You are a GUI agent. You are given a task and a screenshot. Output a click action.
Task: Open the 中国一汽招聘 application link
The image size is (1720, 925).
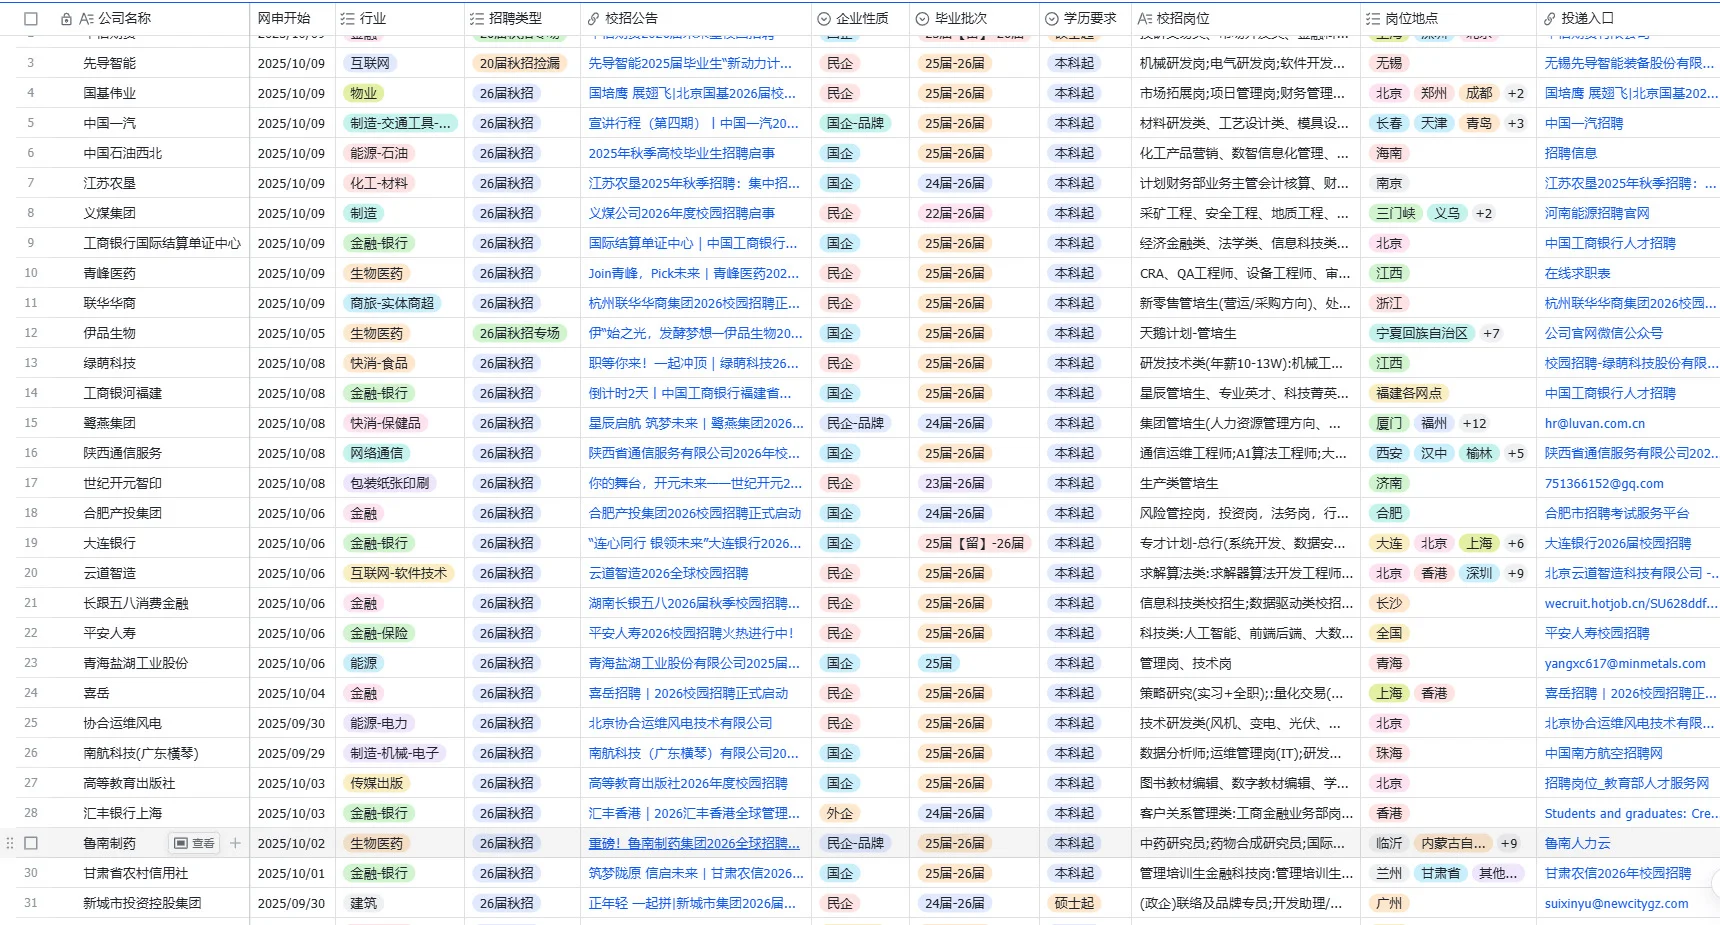click(x=1584, y=123)
